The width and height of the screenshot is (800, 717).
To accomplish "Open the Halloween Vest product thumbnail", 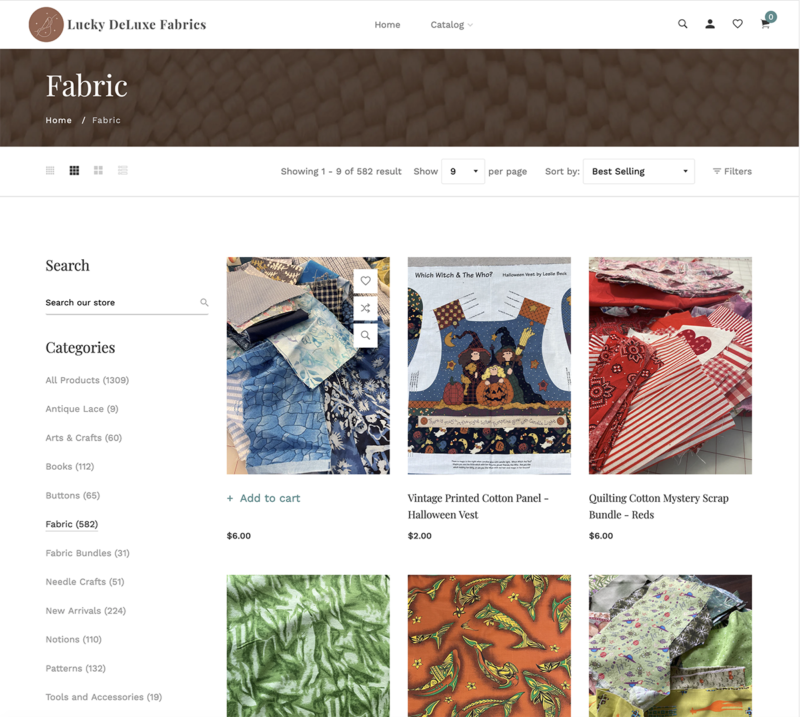I will 489,365.
